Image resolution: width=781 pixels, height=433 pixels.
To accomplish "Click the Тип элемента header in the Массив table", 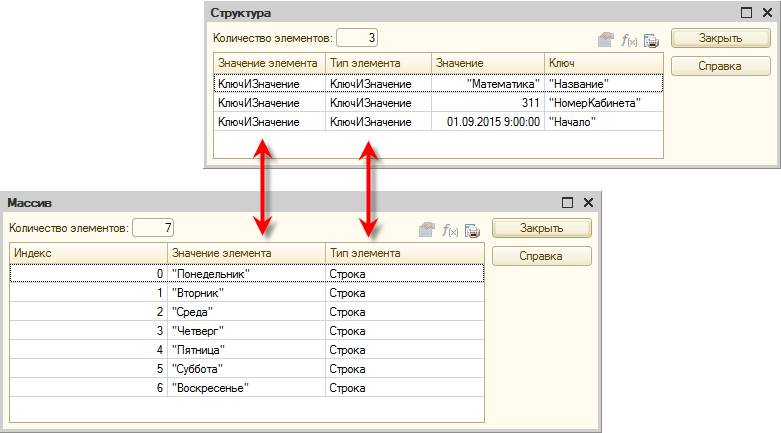I will [404, 253].
